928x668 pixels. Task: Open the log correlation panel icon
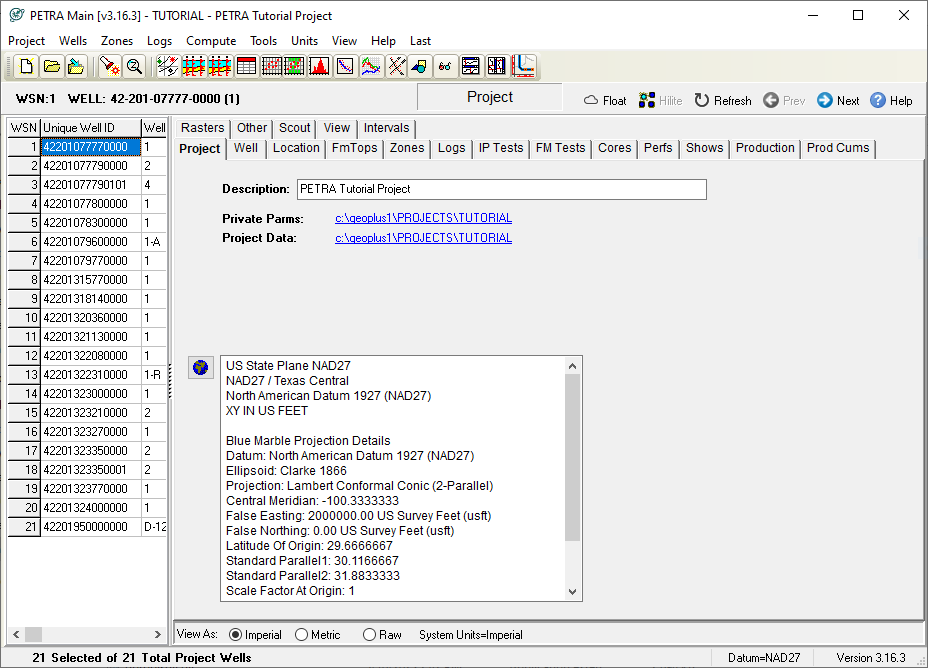tap(471, 66)
